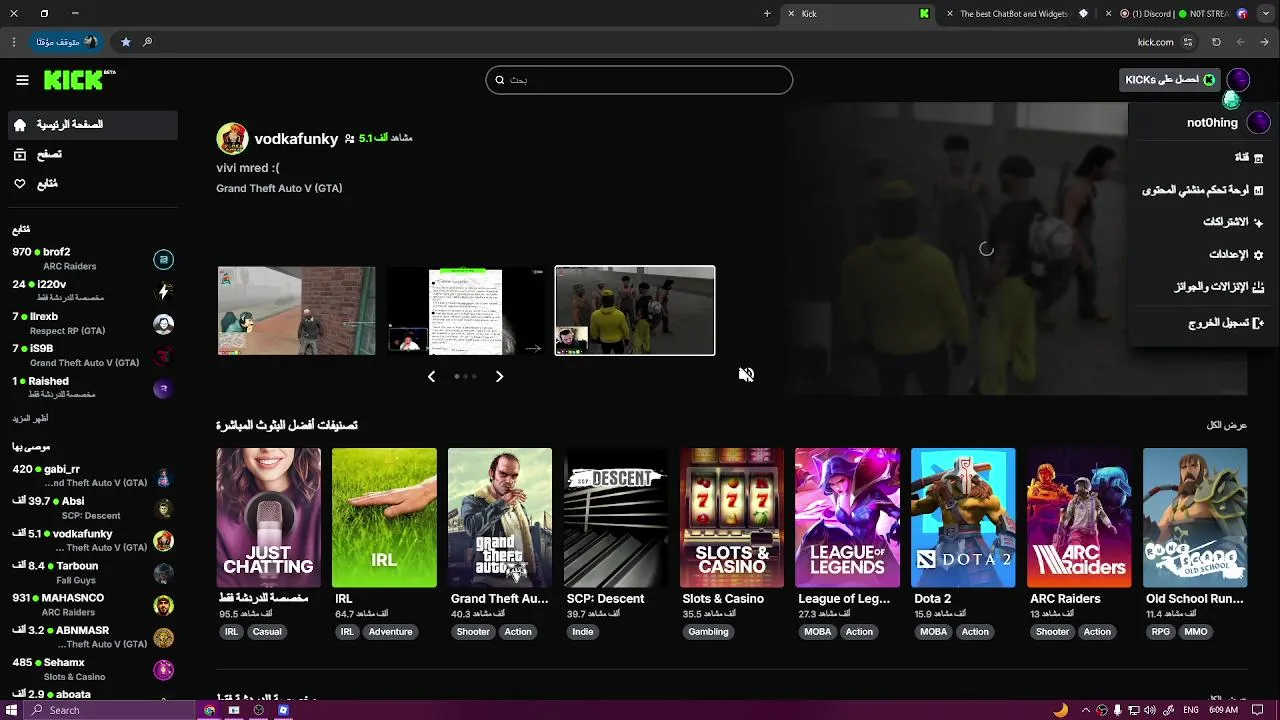Screen dimensions: 1280x720
Task: Click the view all categories link
Action: [x=1227, y=425]
